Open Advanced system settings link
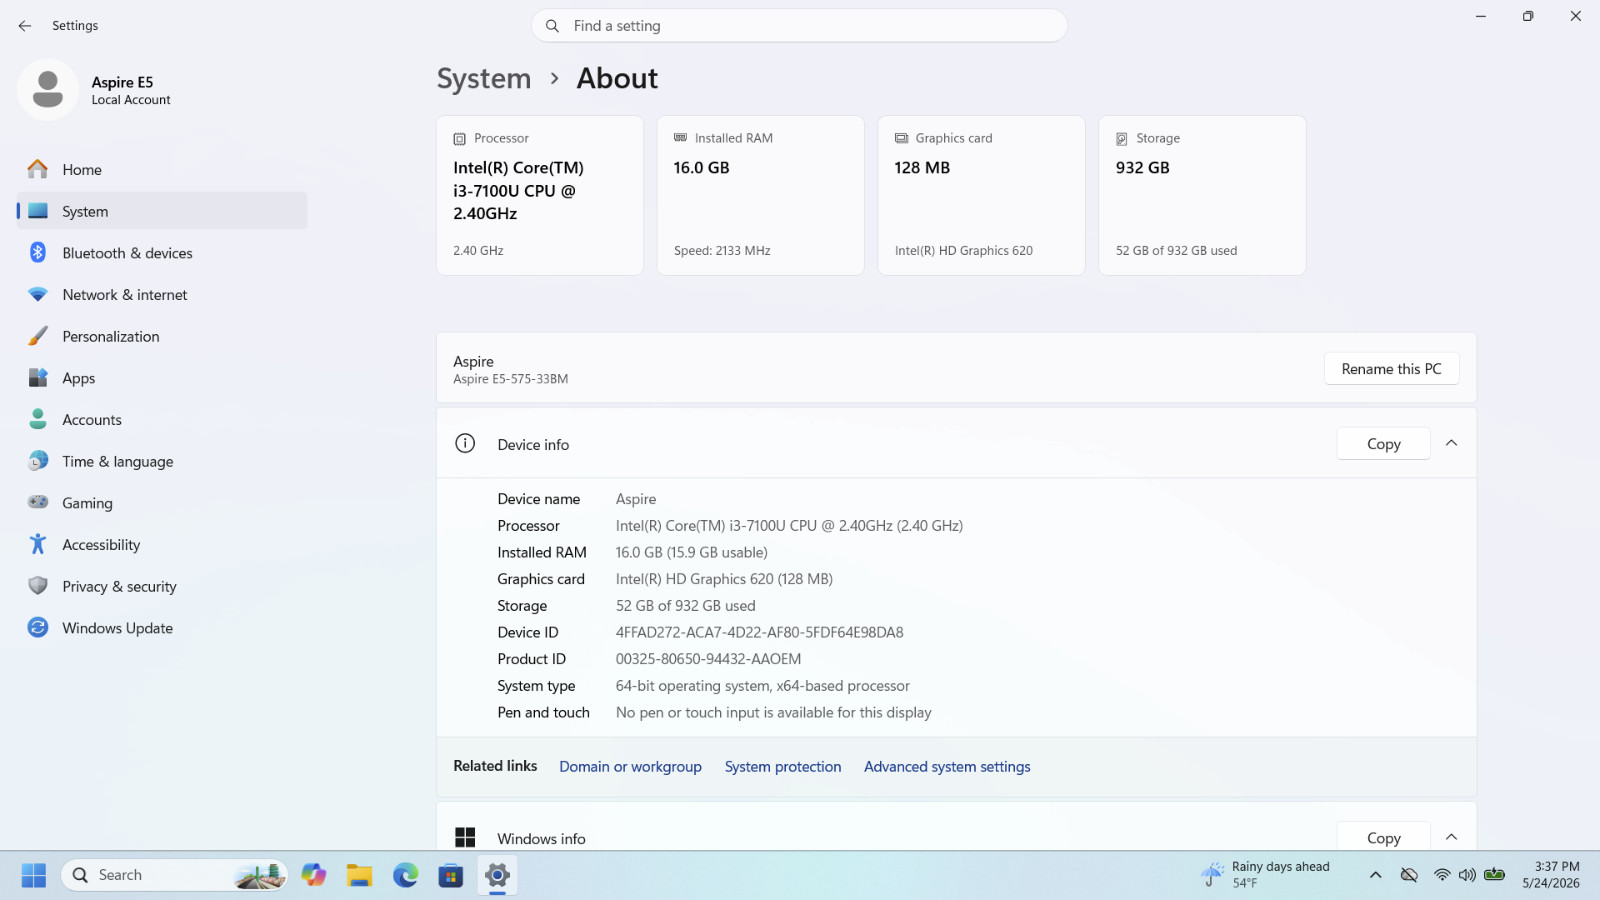 point(947,767)
